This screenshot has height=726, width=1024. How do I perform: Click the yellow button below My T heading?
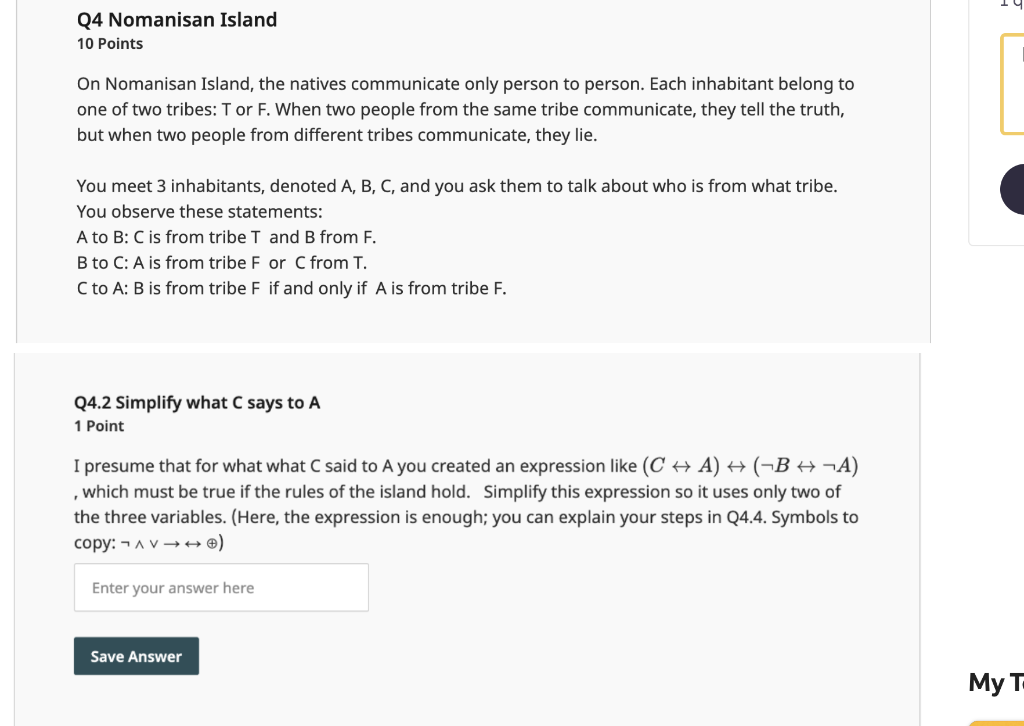pos(1000,722)
